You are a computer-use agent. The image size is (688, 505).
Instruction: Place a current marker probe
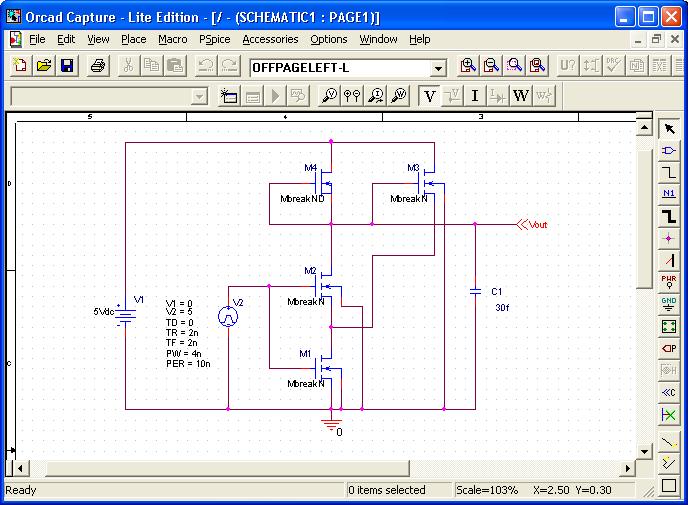pos(376,96)
